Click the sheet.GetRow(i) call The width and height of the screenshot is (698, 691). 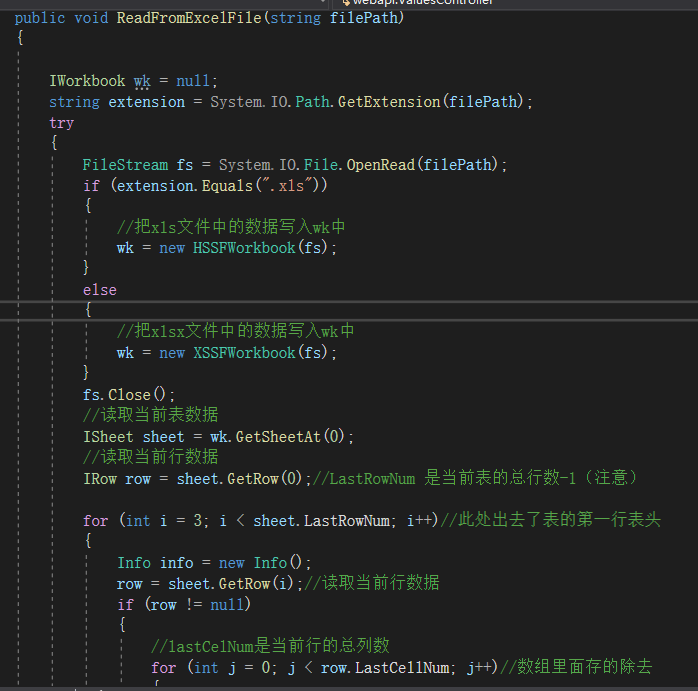click(231, 584)
